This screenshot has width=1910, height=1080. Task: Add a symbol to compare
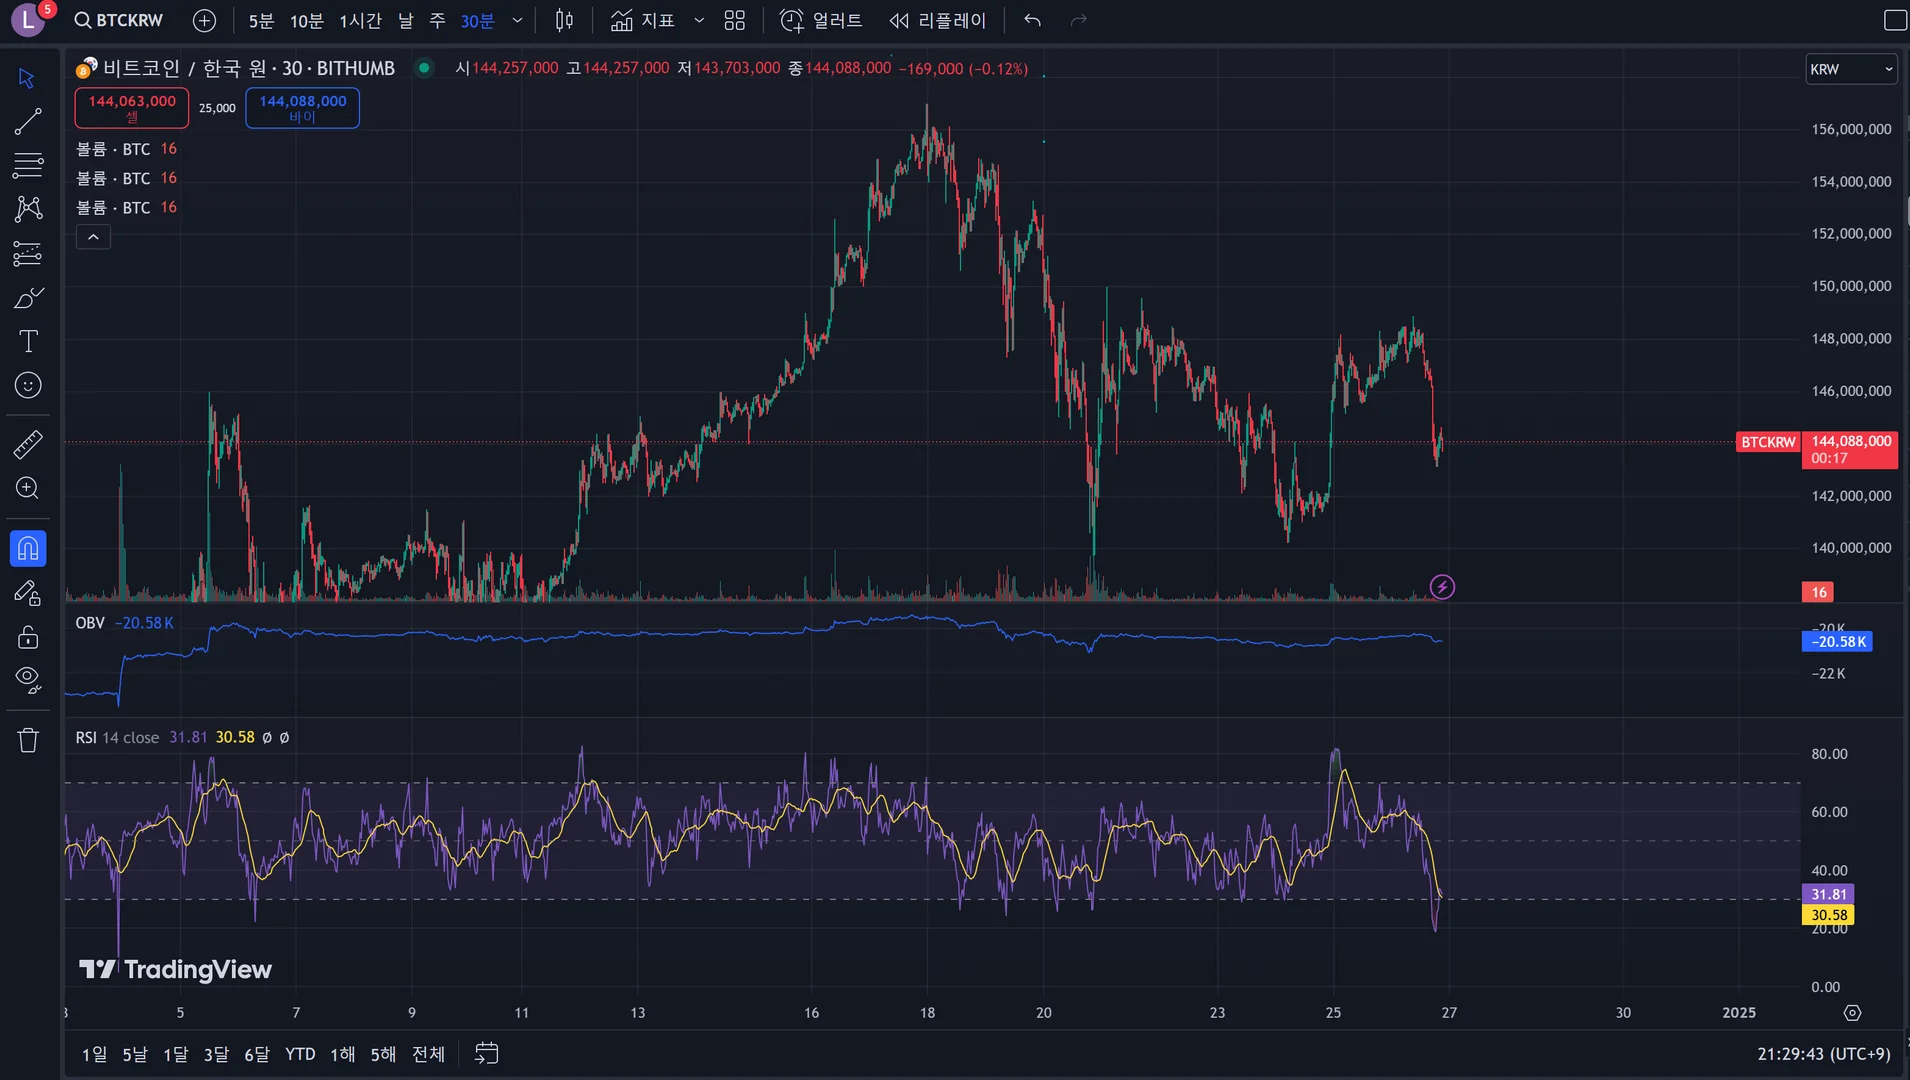pyautogui.click(x=204, y=20)
